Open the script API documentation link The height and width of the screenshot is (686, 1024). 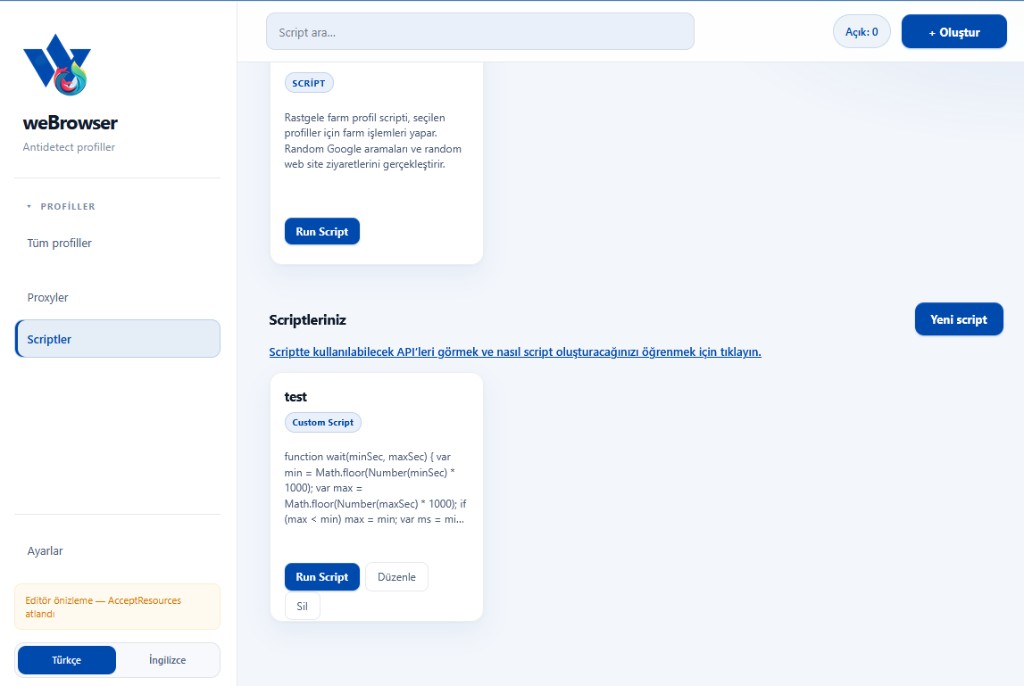point(515,351)
